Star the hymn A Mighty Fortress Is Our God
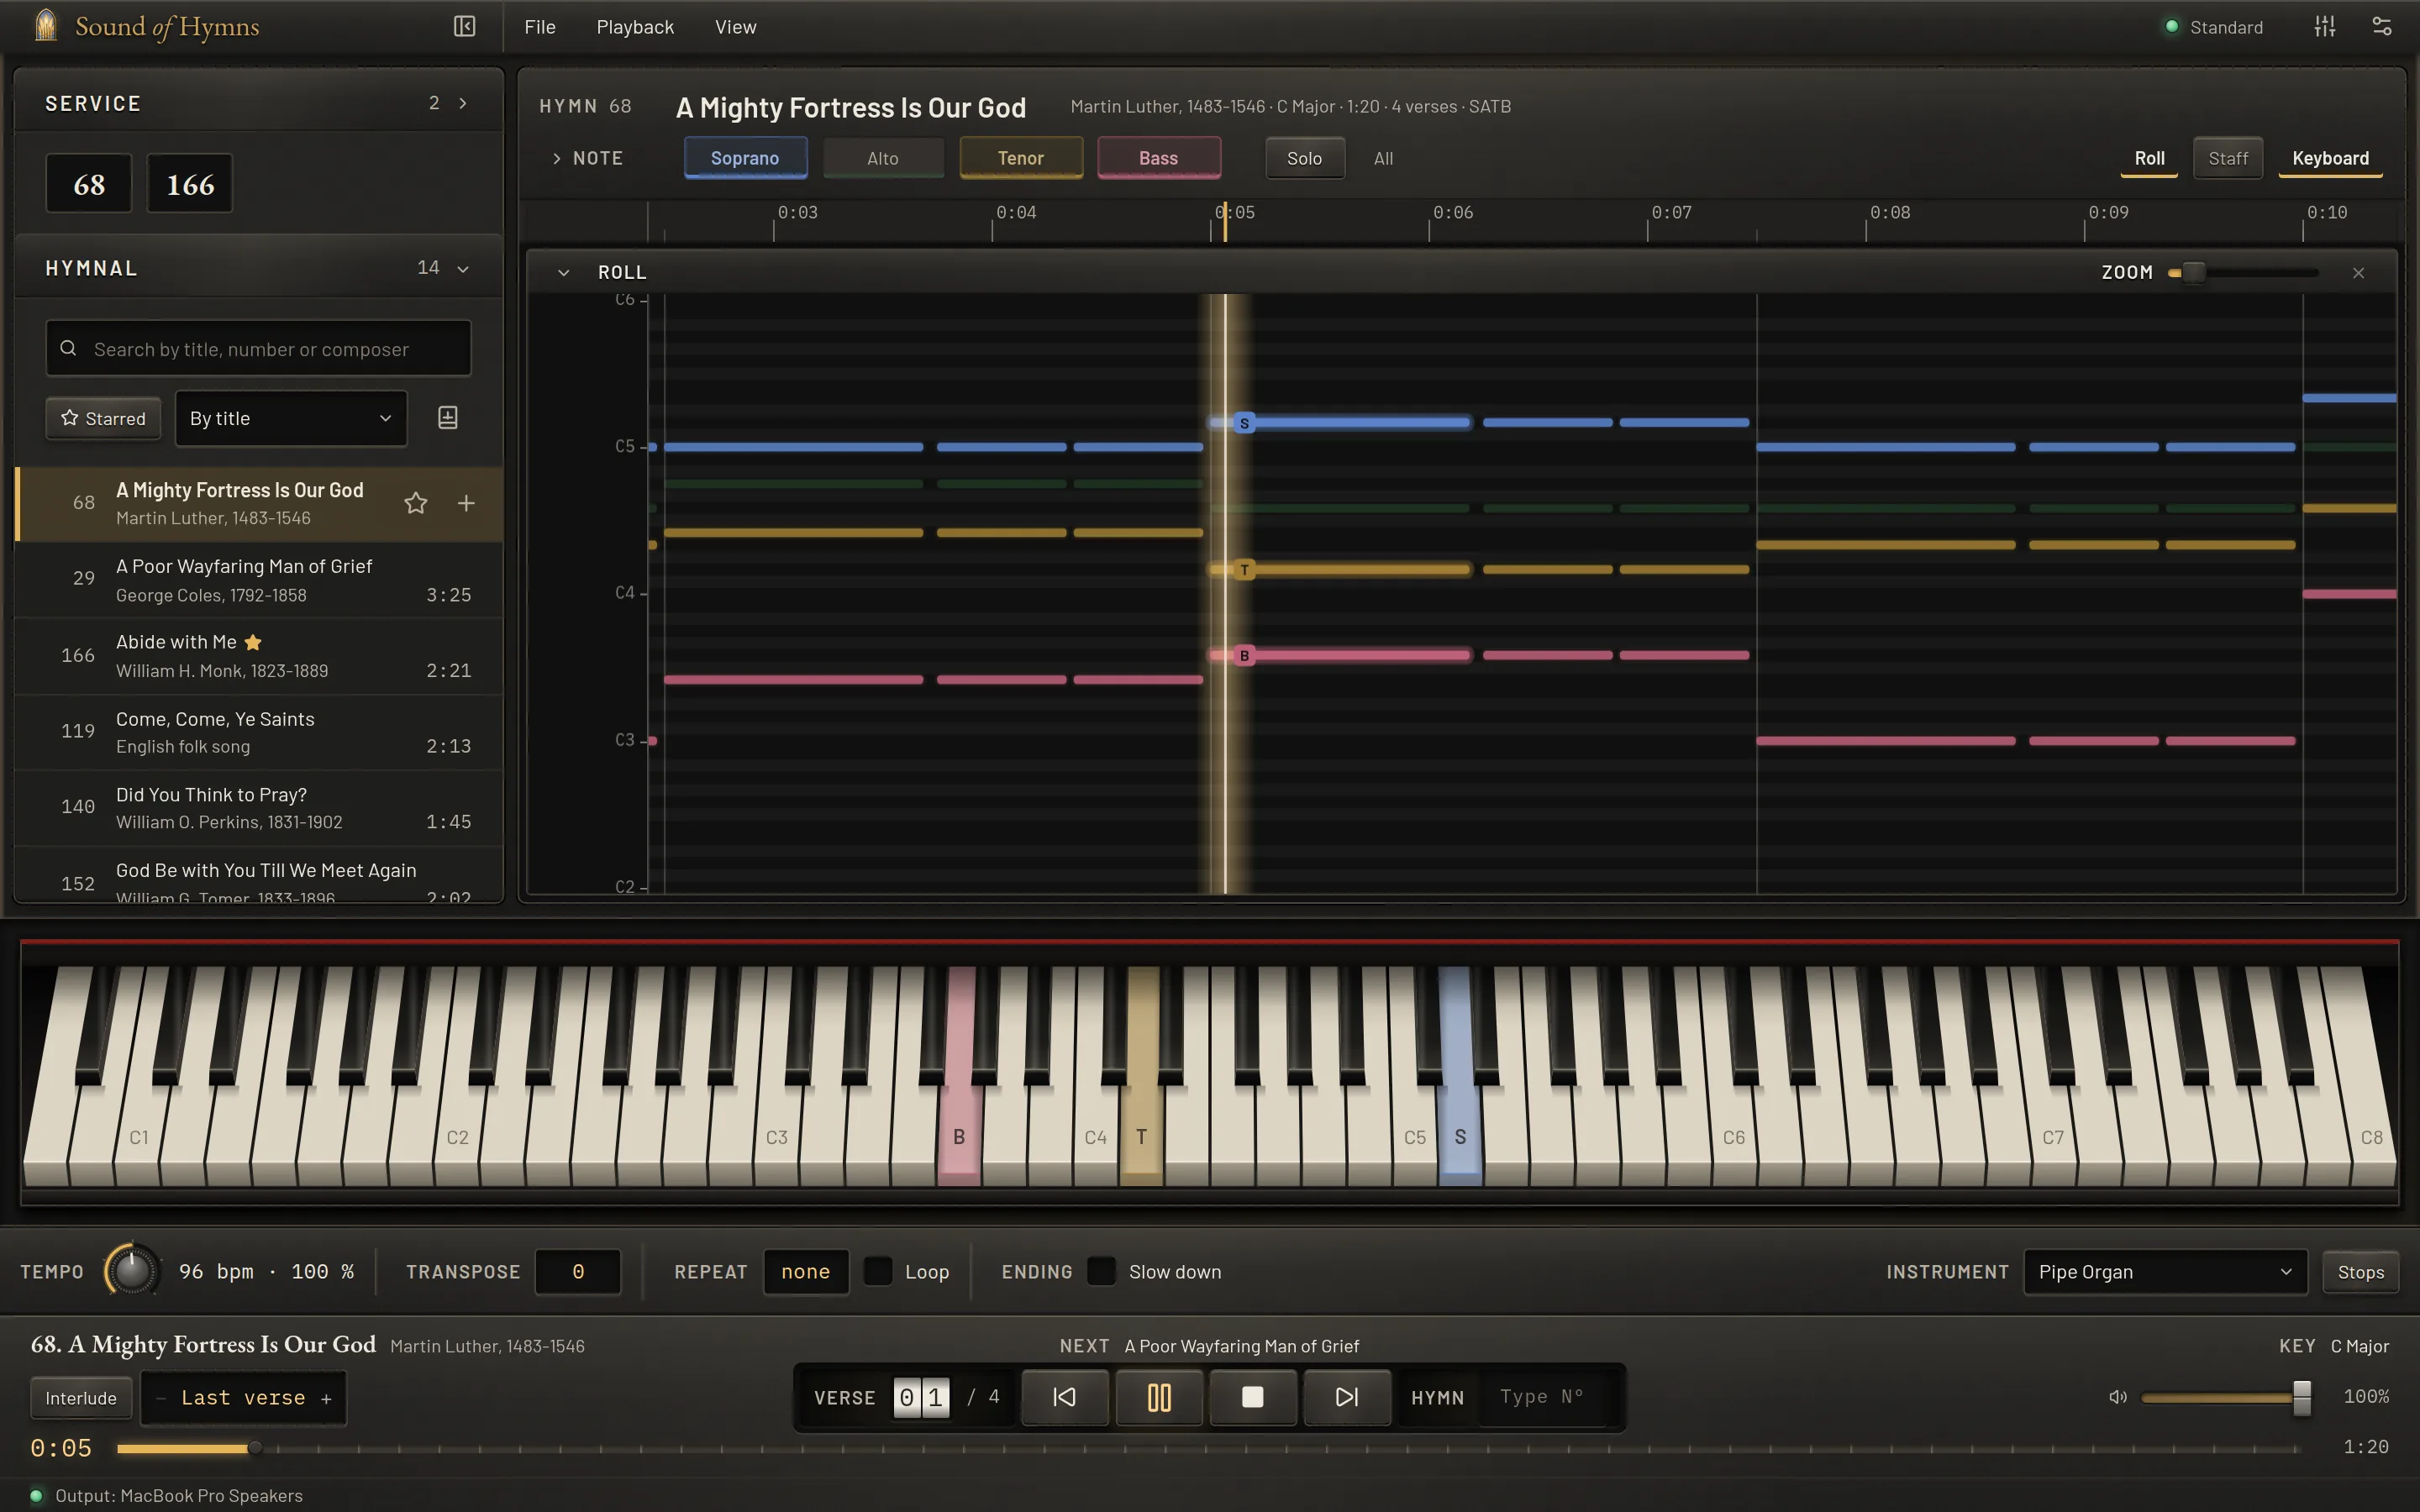This screenshot has width=2420, height=1512. click(416, 503)
